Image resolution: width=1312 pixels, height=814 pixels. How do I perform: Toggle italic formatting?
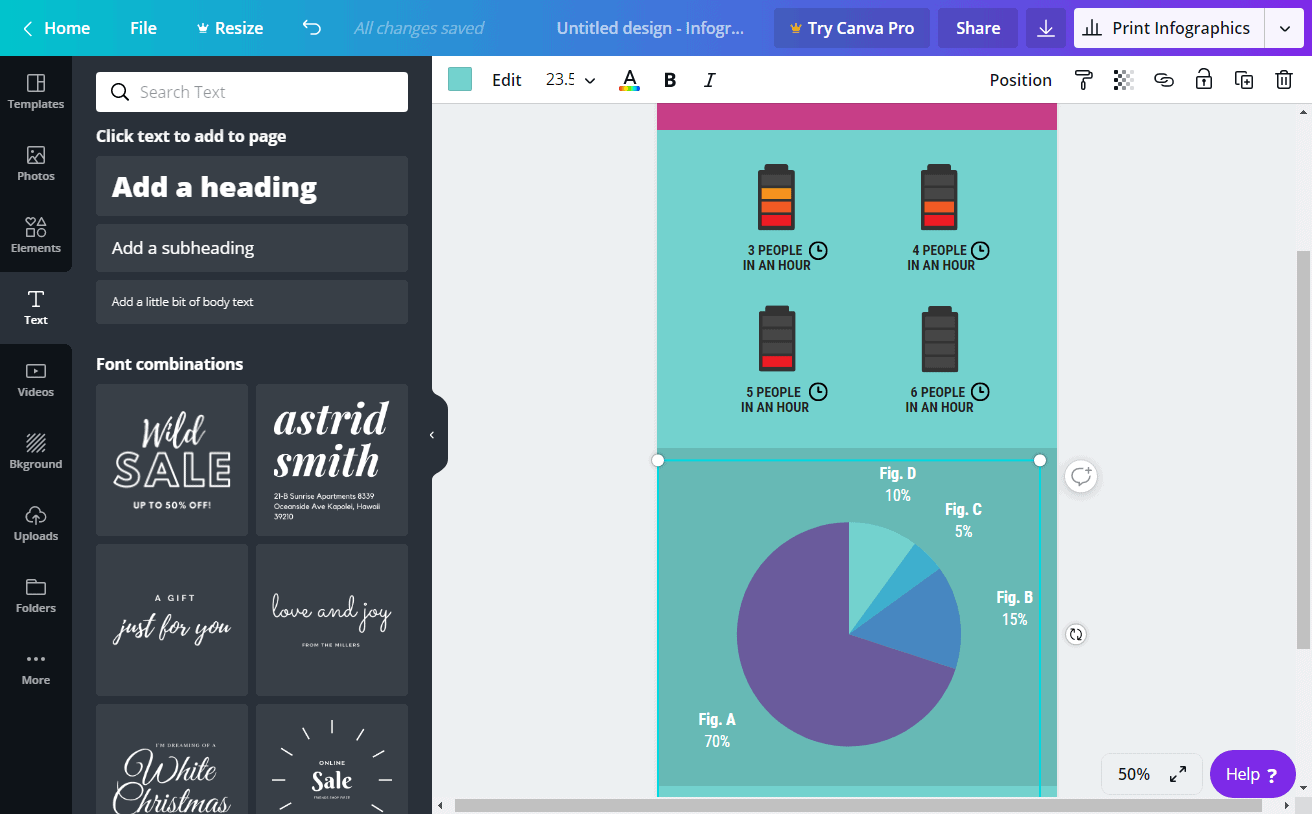[x=710, y=80]
